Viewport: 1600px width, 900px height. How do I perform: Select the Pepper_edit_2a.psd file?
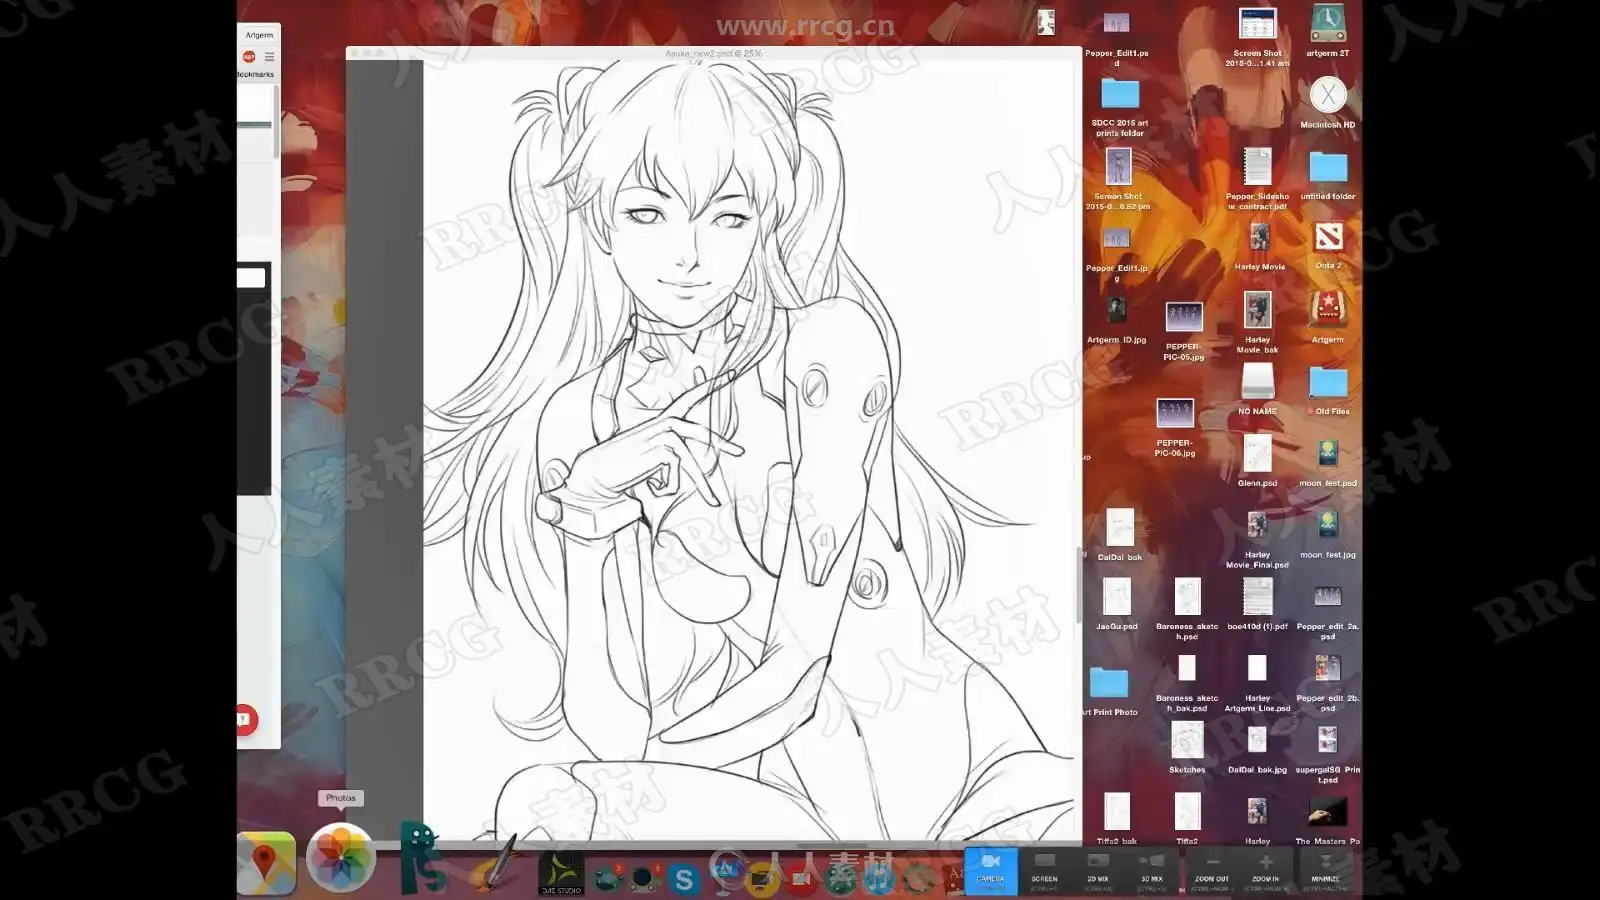1328,597
